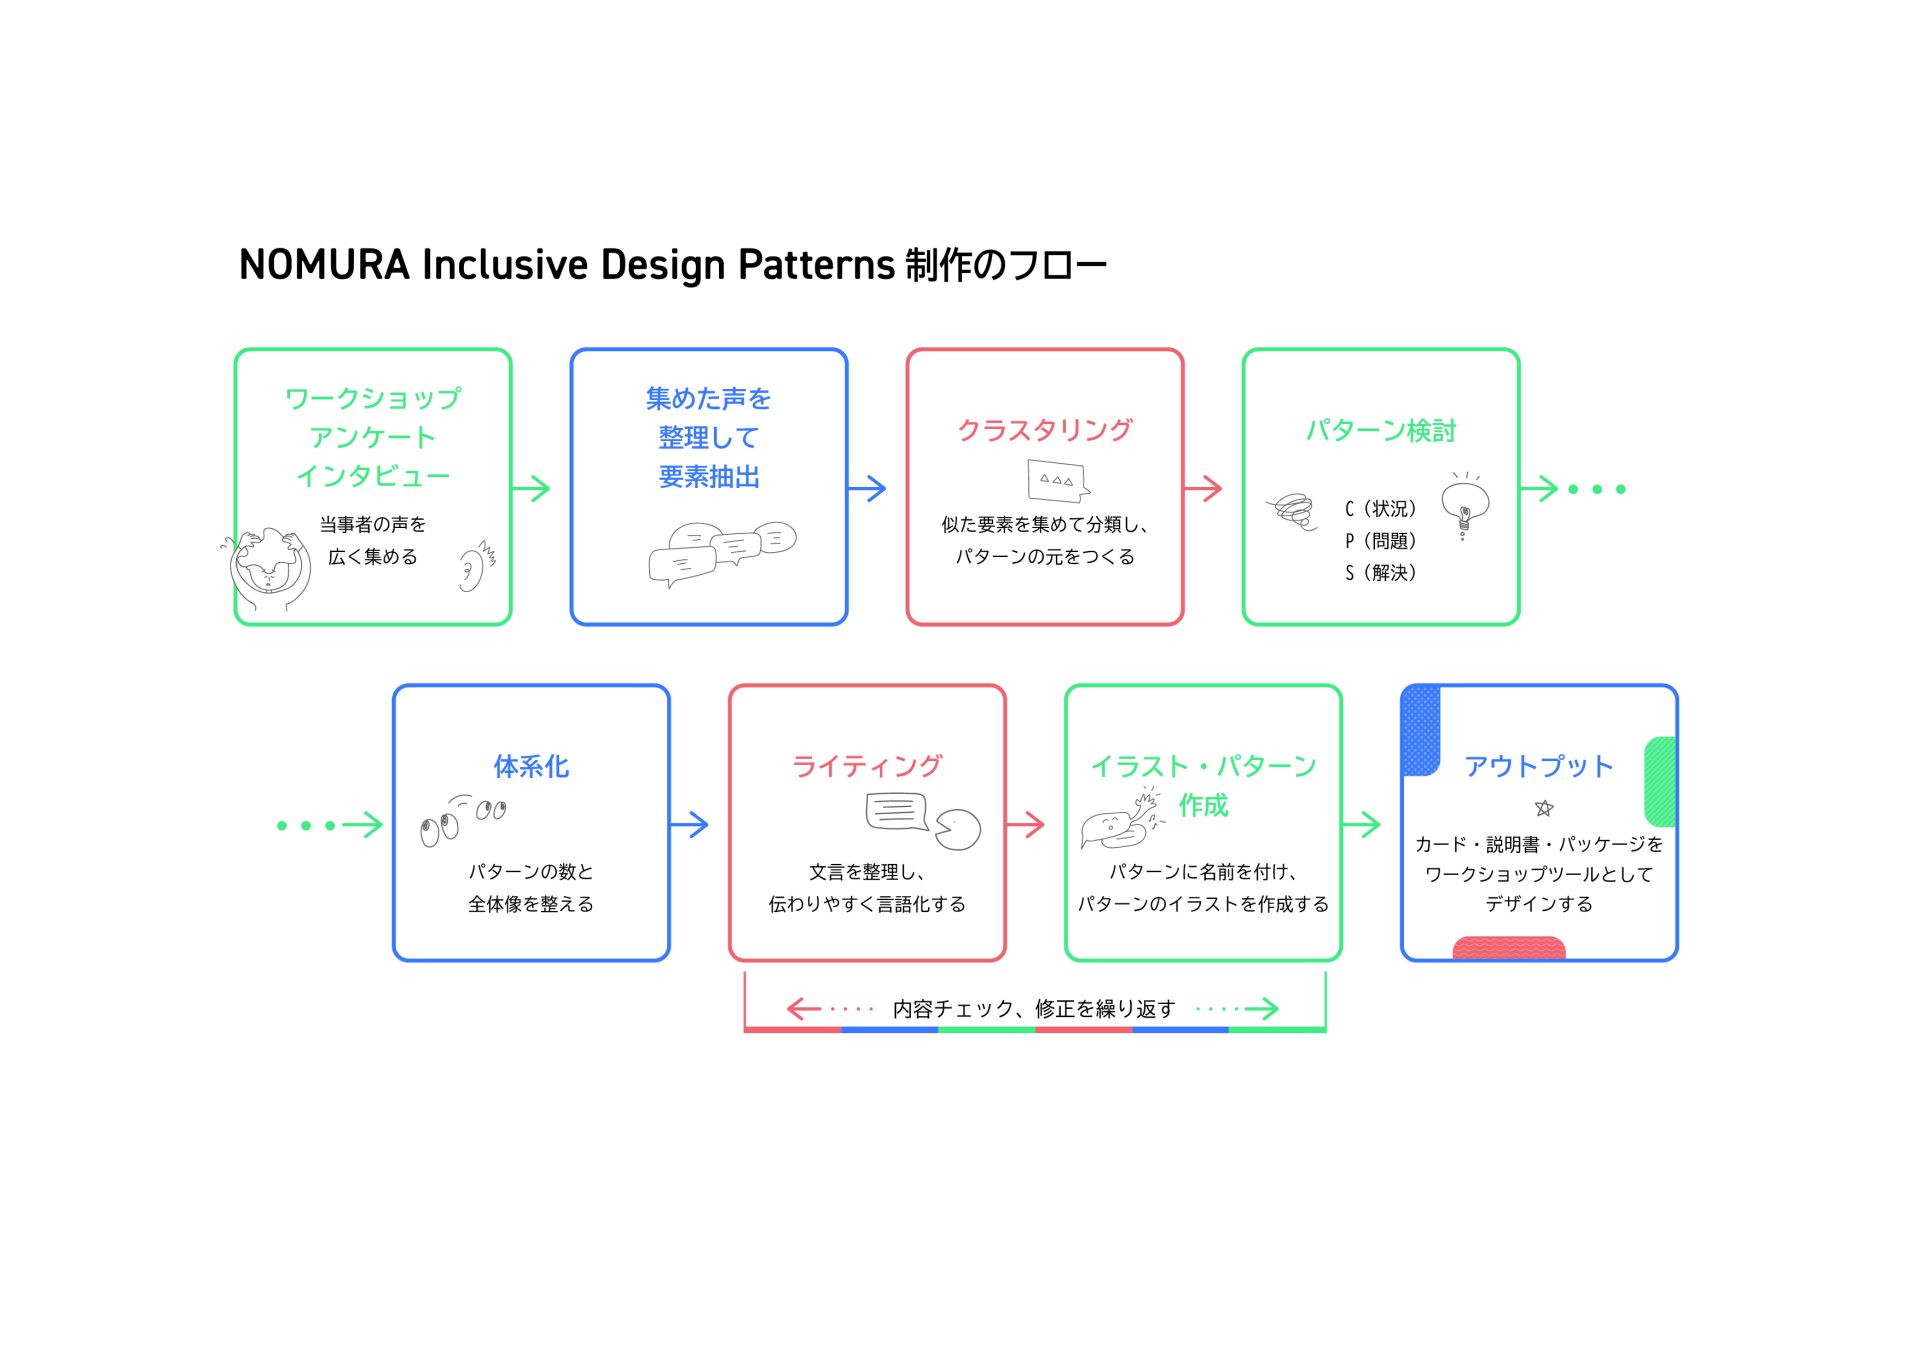Click the scribble tangle icon beside C（状況）
Screen dimensions: 1920x1358
point(1293,511)
